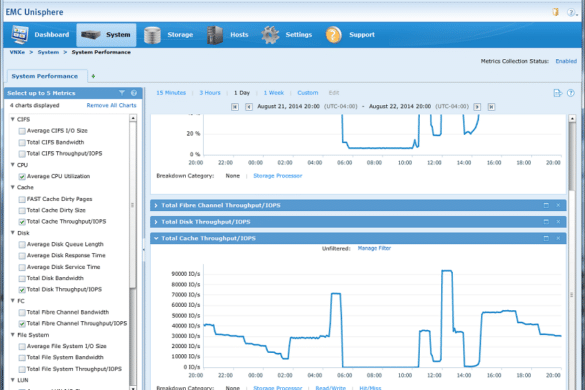The image size is (585, 390).
Task: Collapse the Disk metrics group
Action: coord(13,233)
